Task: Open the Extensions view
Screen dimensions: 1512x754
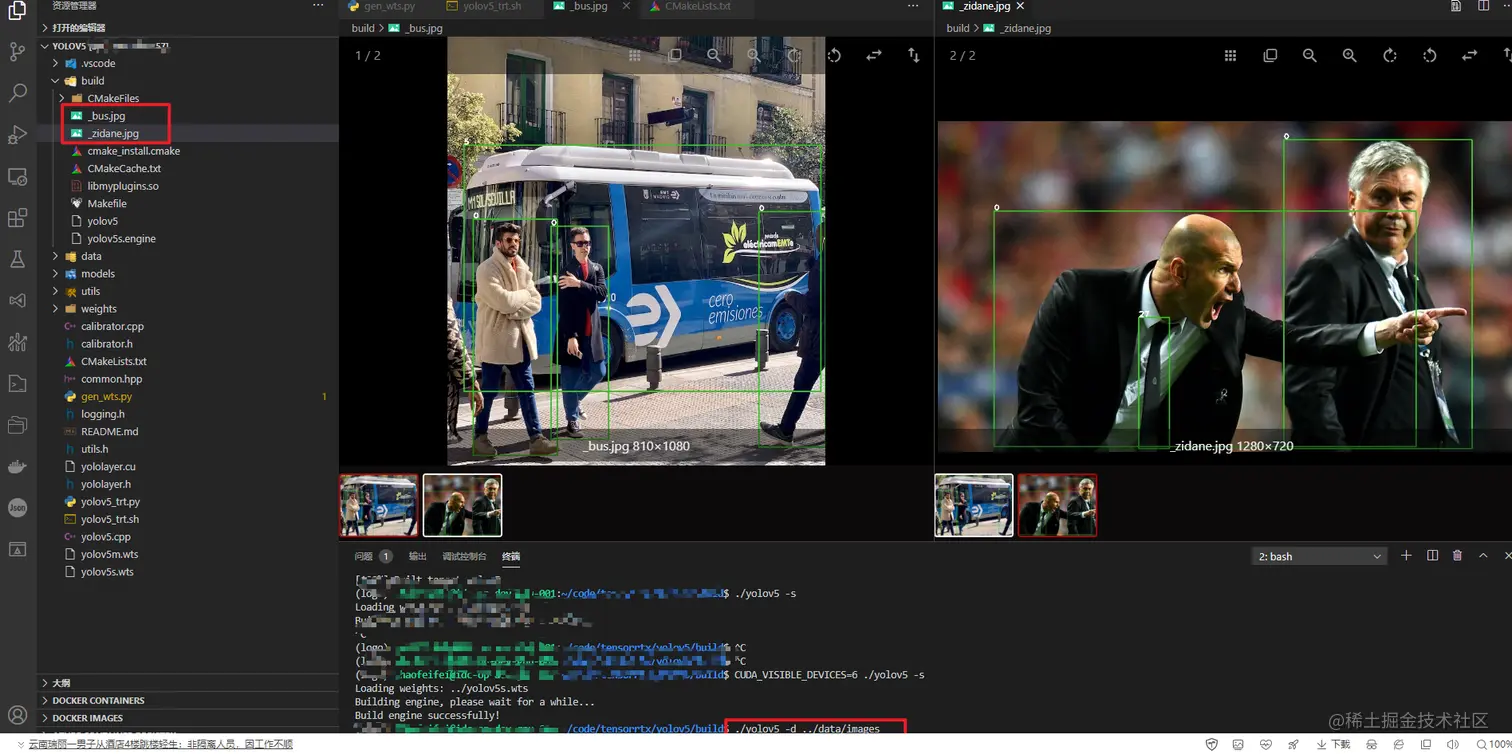Action: 17,218
